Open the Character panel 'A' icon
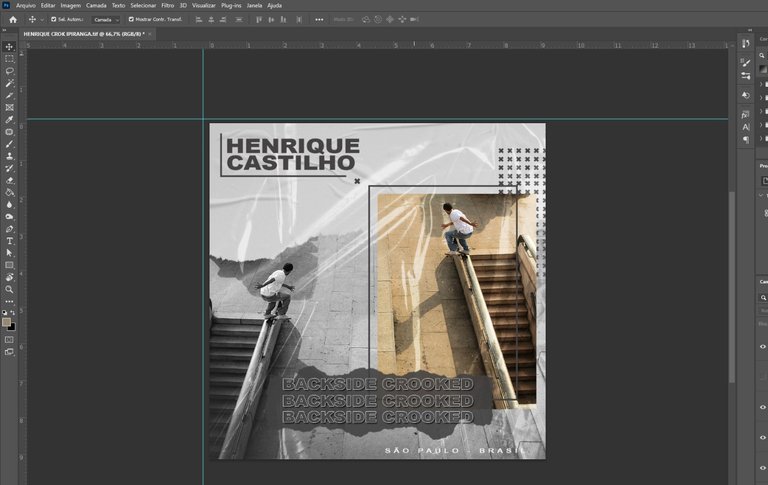The height and width of the screenshot is (485, 768). tap(745, 127)
